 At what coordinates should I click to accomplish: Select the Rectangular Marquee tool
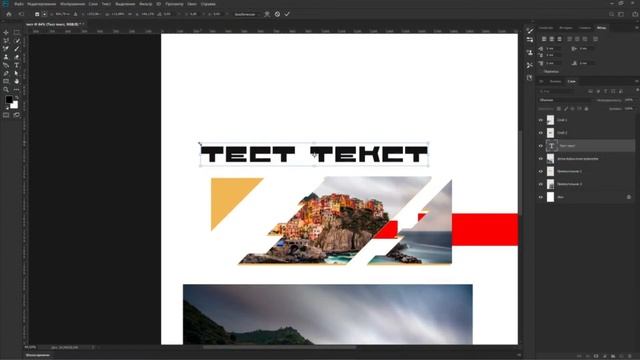coord(16,32)
